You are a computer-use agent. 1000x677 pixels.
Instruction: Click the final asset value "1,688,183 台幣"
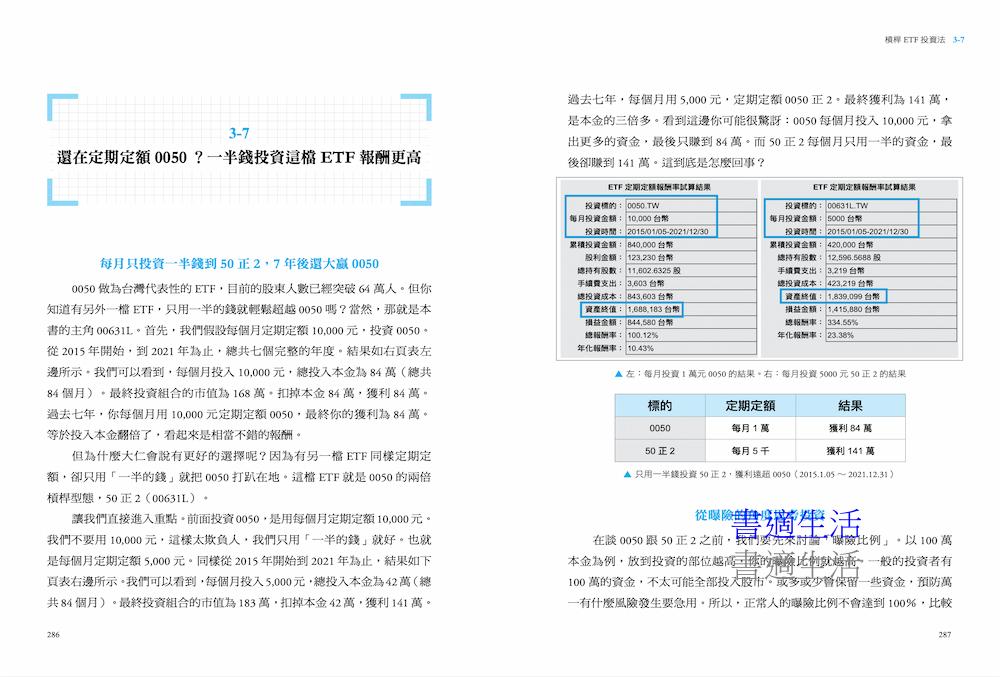point(653,309)
